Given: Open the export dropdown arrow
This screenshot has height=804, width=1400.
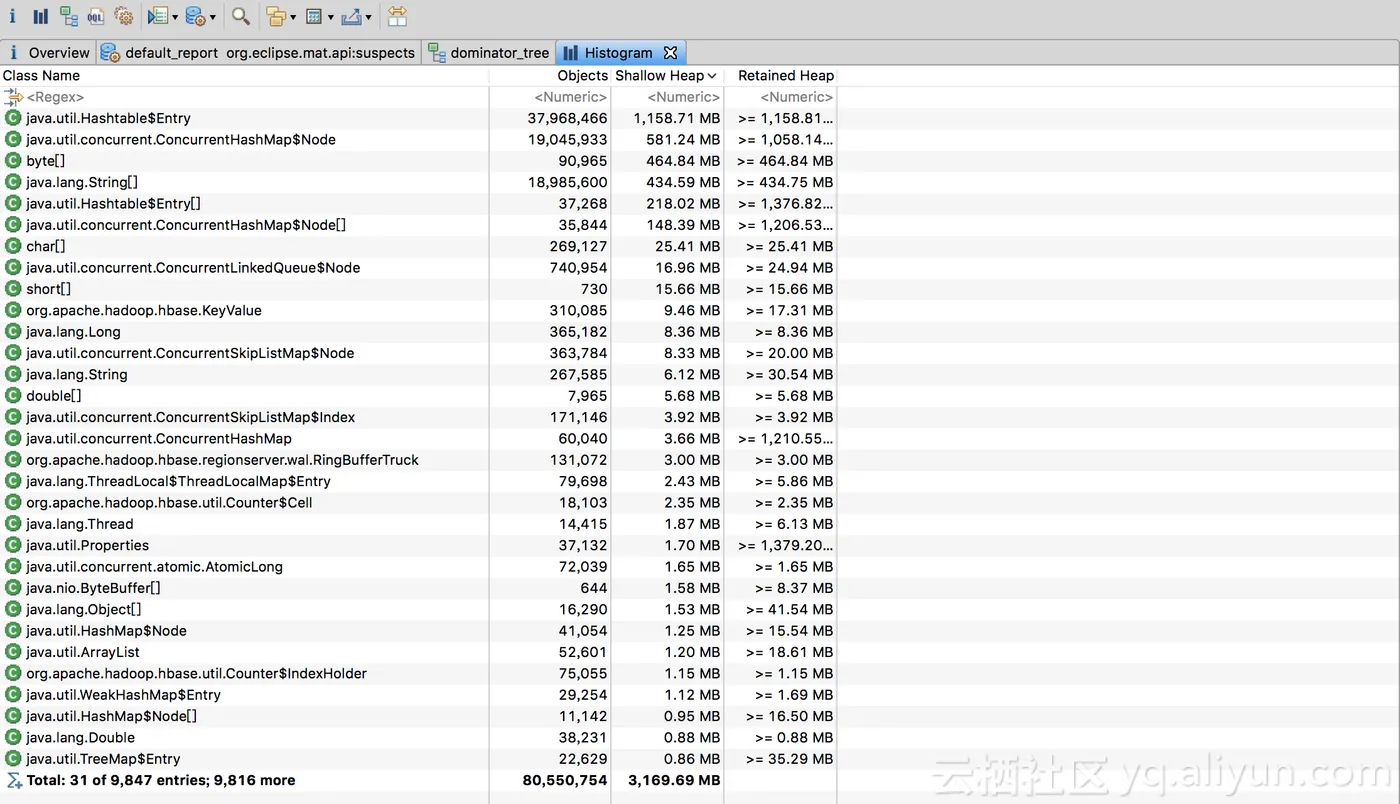Looking at the screenshot, I should click(368, 17).
